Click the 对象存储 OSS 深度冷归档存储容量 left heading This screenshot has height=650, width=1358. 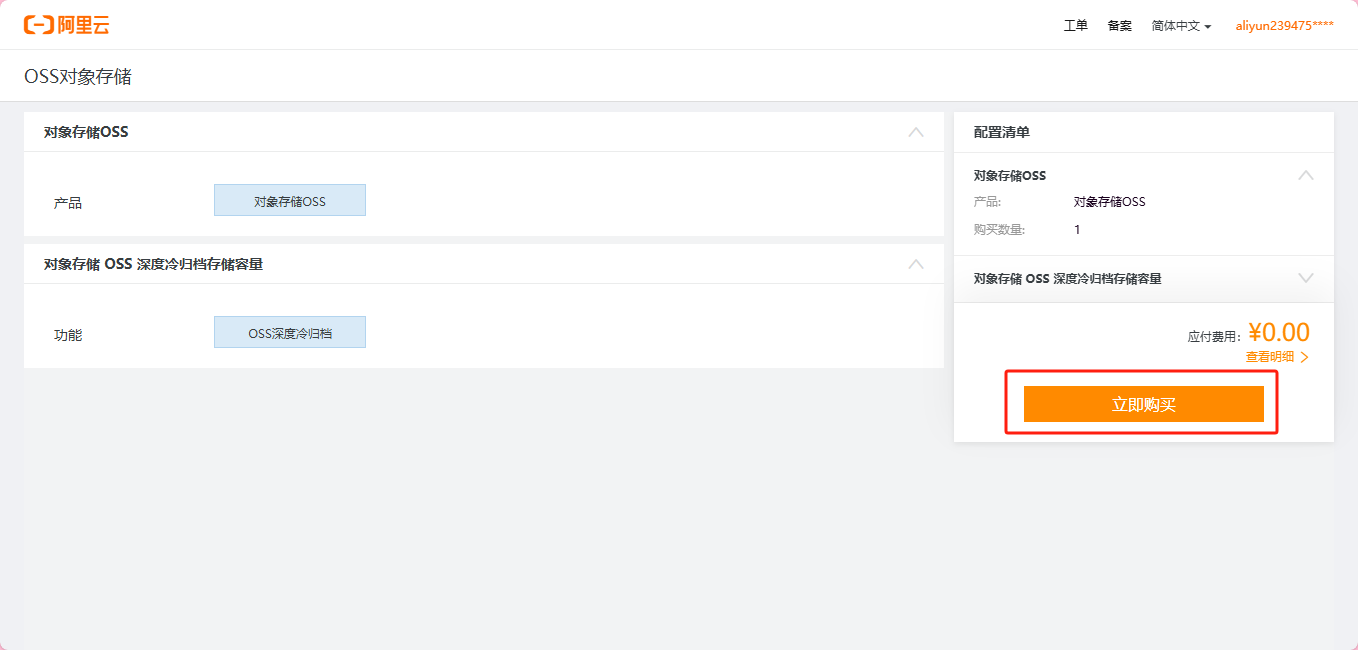[x=153, y=264]
